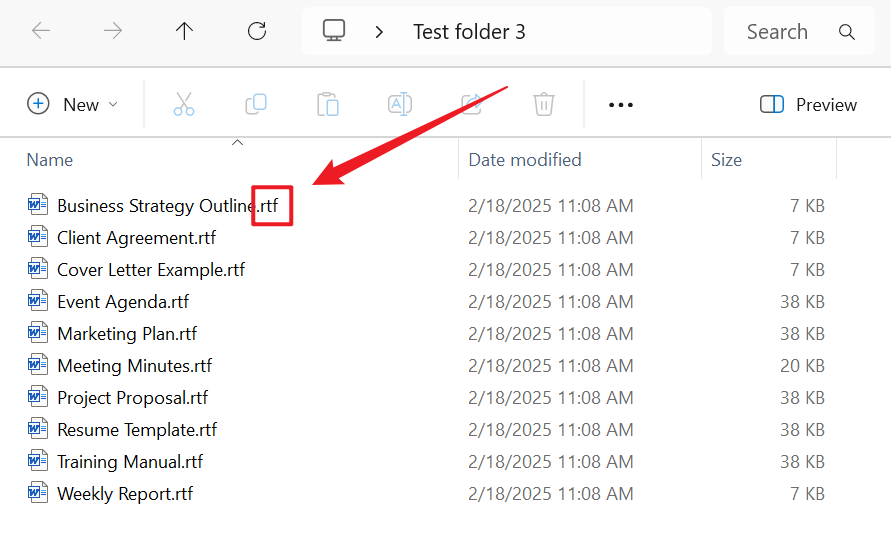Click the Paste clipboard icon
The width and height of the screenshot is (891, 535).
328,105
